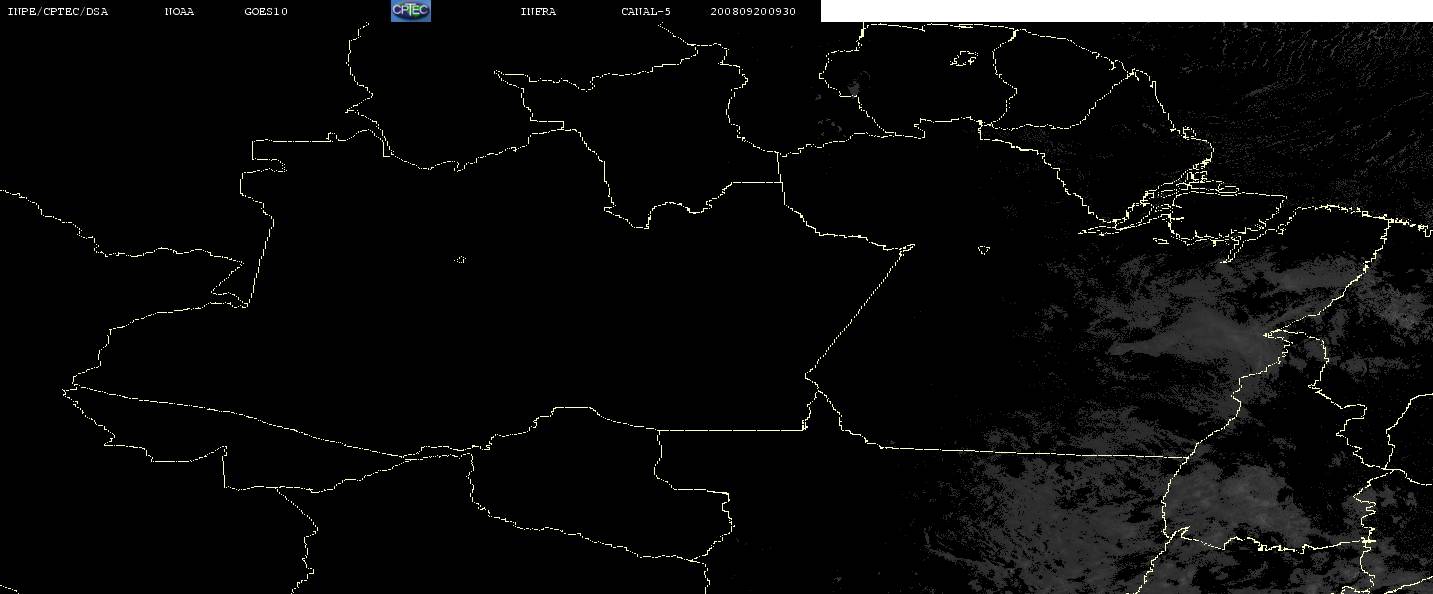Screen dimensions: 1433x594
Task: Click the CPTEC logo in header
Action: coord(410,11)
